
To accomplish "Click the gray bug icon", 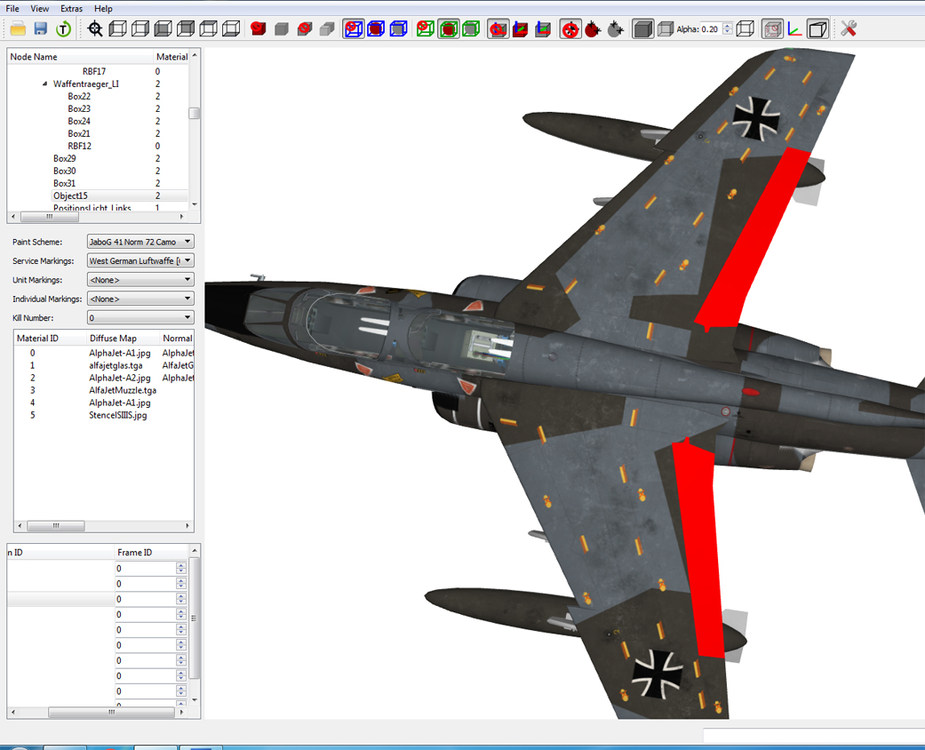I will [x=615, y=28].
